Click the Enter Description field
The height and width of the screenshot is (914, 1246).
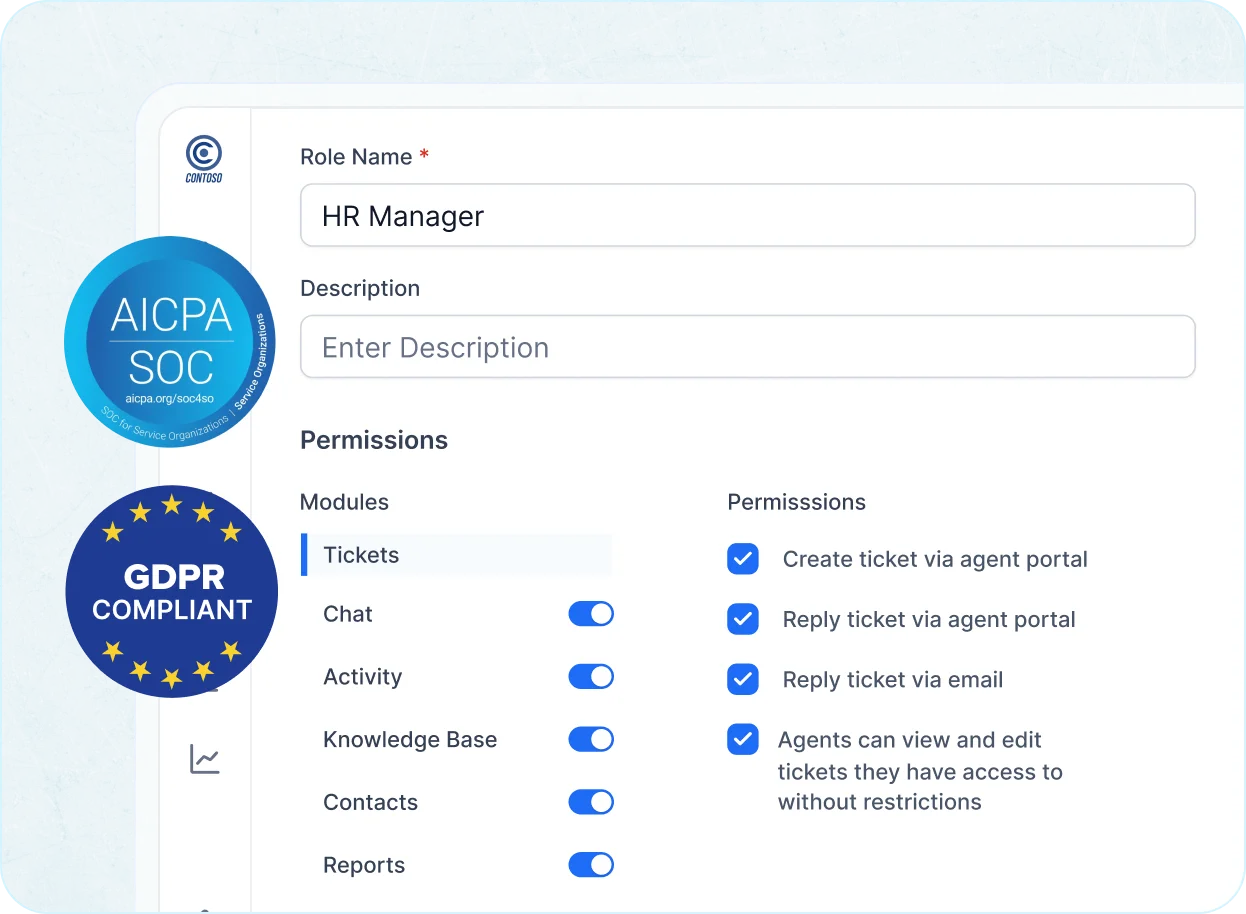(x=747, y=347)
